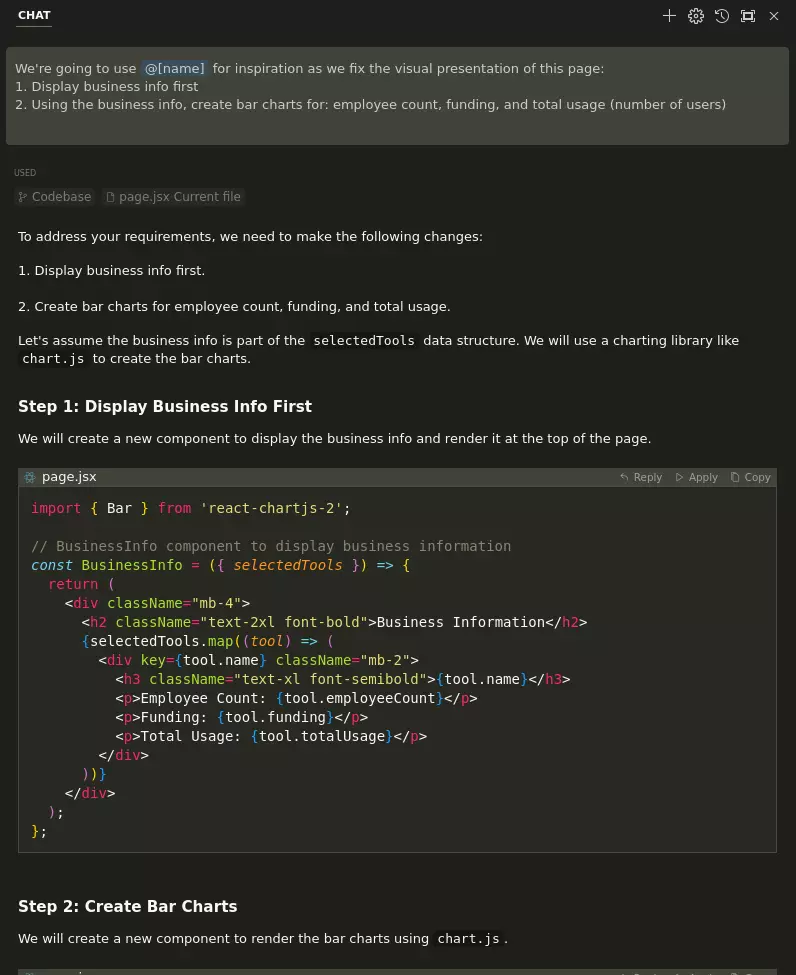The image size is (796, 975).
Task: Switch to the CHAT tab
Action: (x=34, y=15)
